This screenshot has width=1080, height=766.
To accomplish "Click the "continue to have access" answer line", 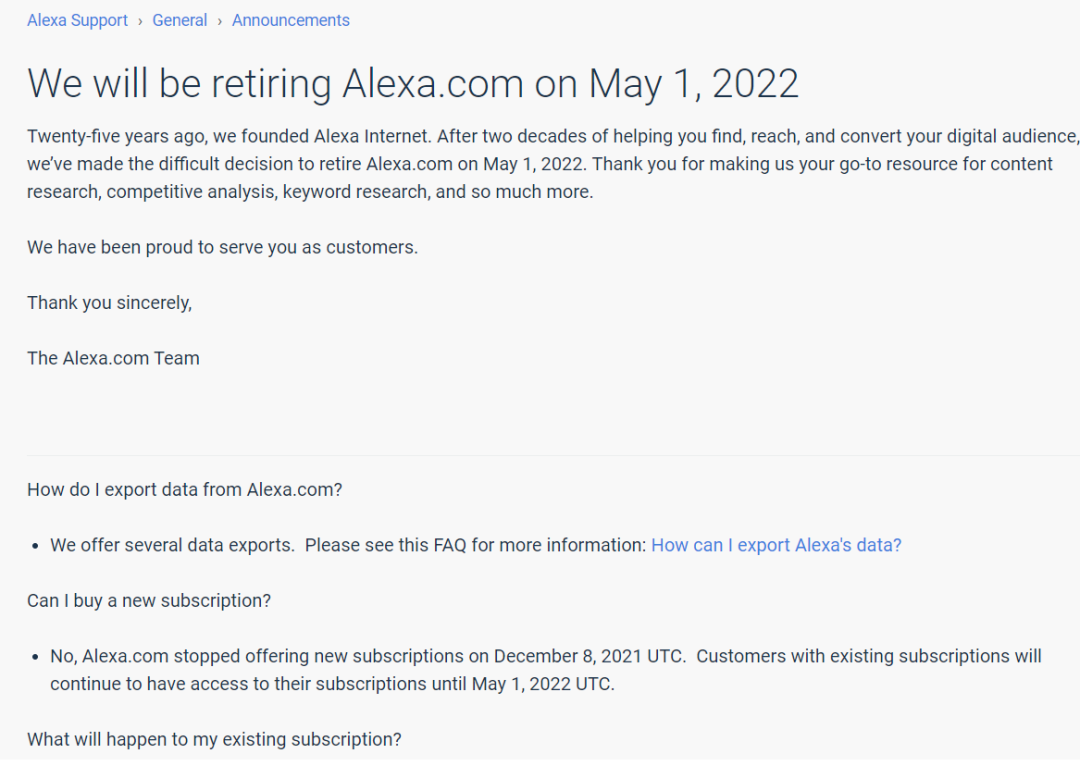I will coord(332,684).
